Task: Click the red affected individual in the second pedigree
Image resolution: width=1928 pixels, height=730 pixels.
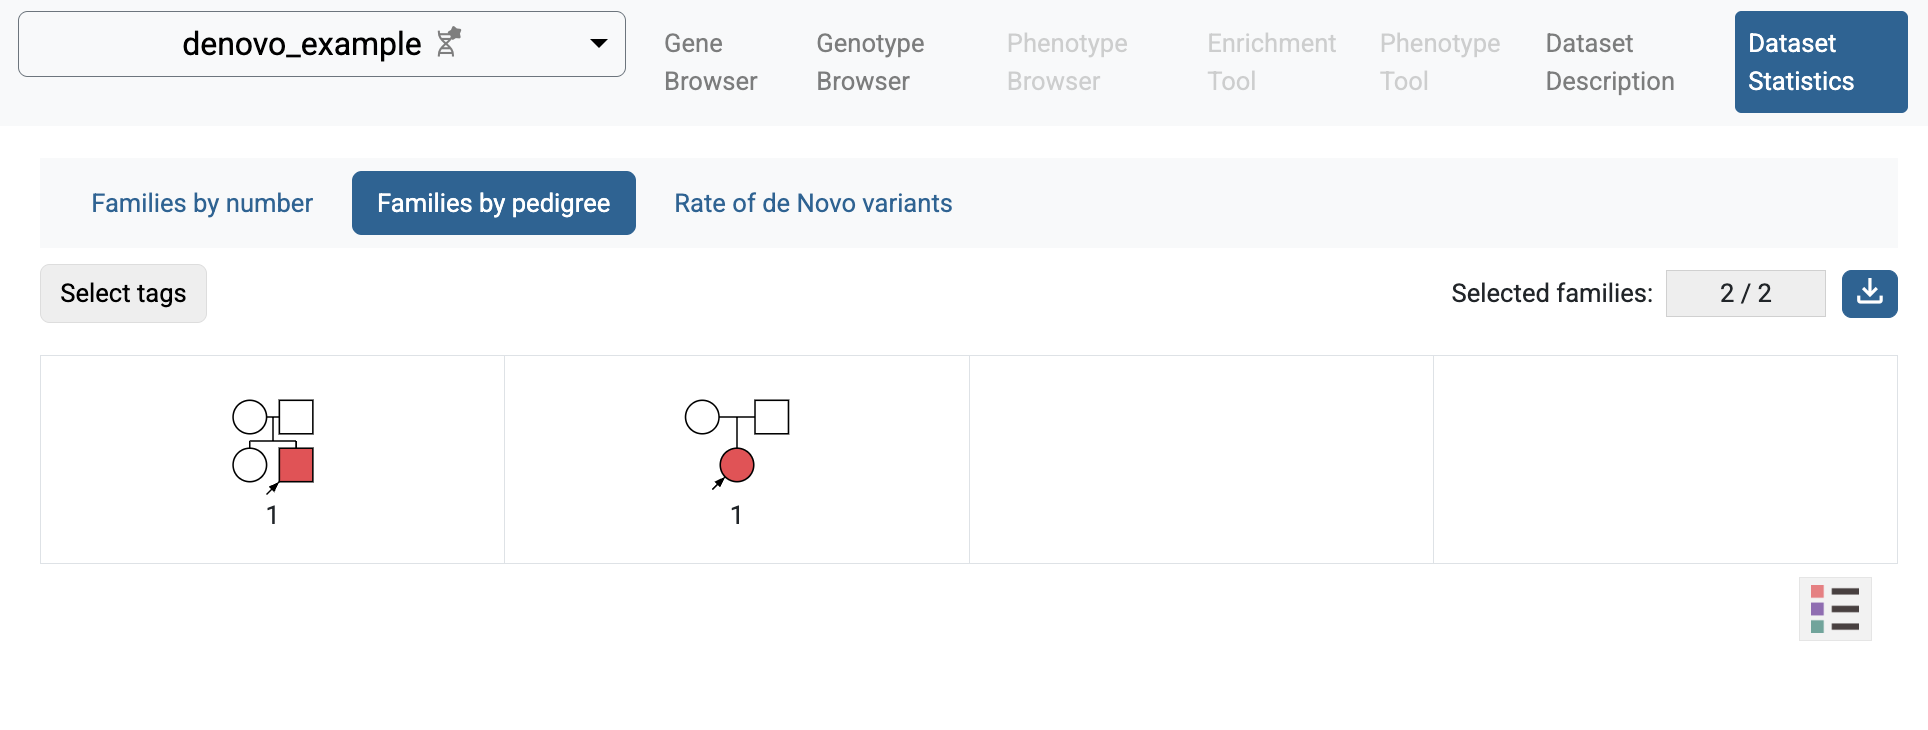Action: click(x=737, y=465)
